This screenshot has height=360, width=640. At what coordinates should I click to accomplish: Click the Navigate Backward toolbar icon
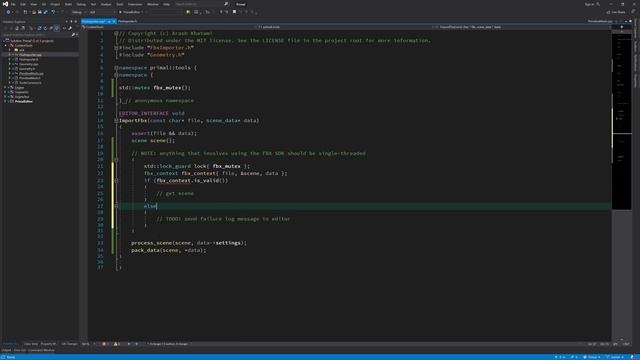click(x=8, y=12)
